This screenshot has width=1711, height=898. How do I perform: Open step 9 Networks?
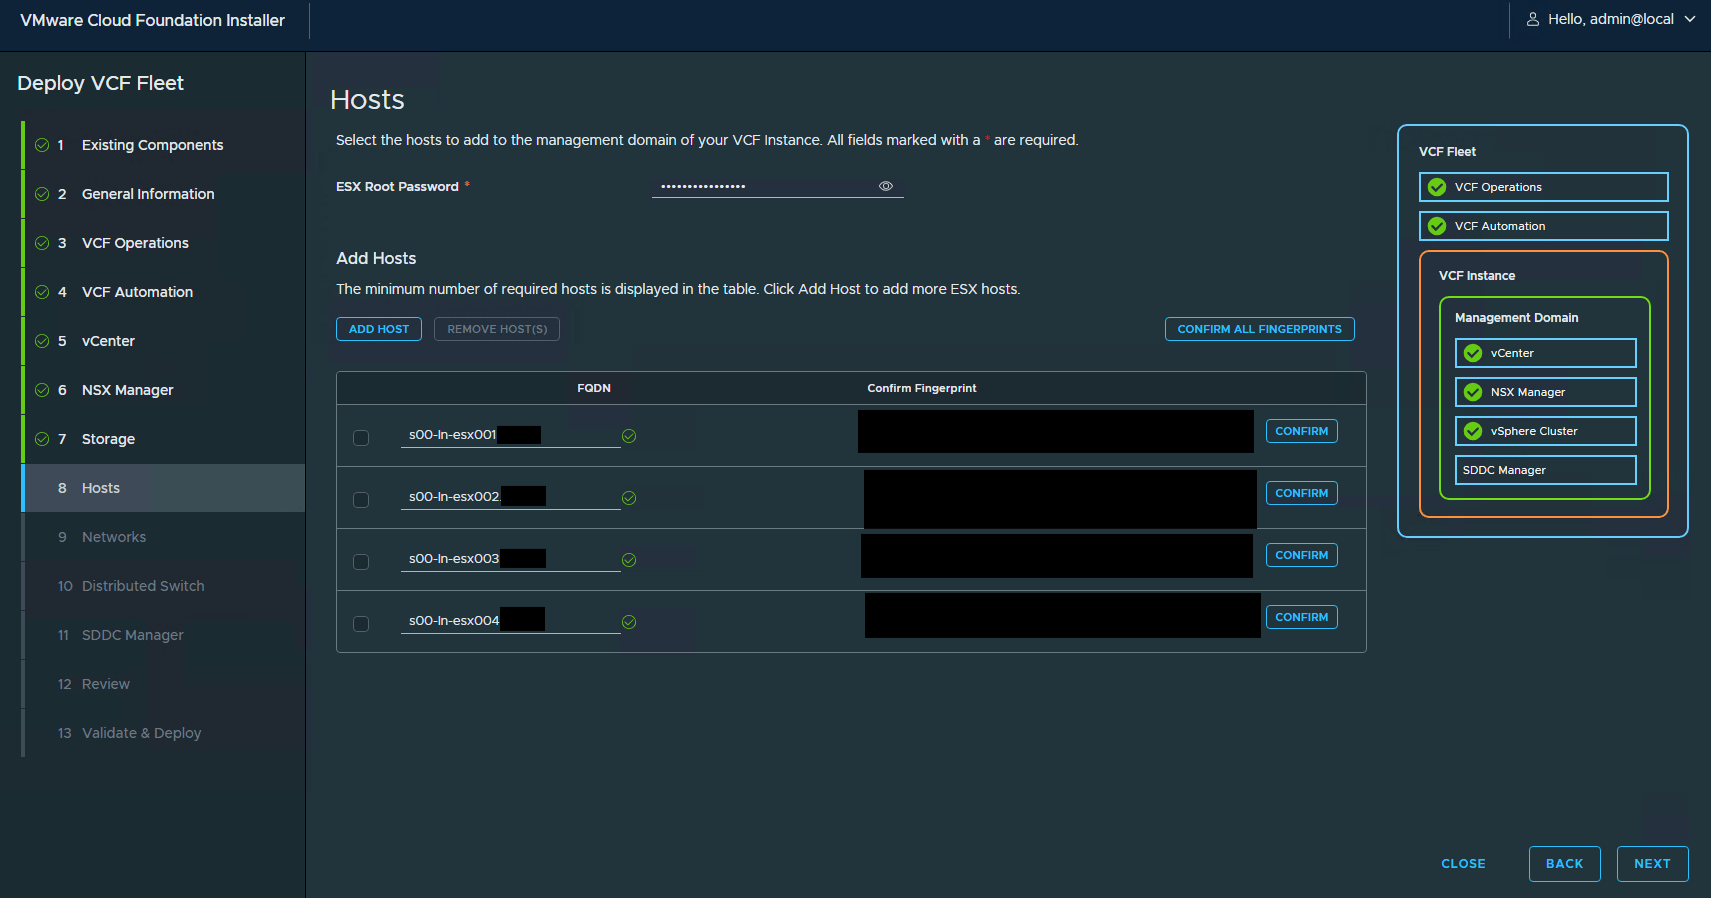163,537
